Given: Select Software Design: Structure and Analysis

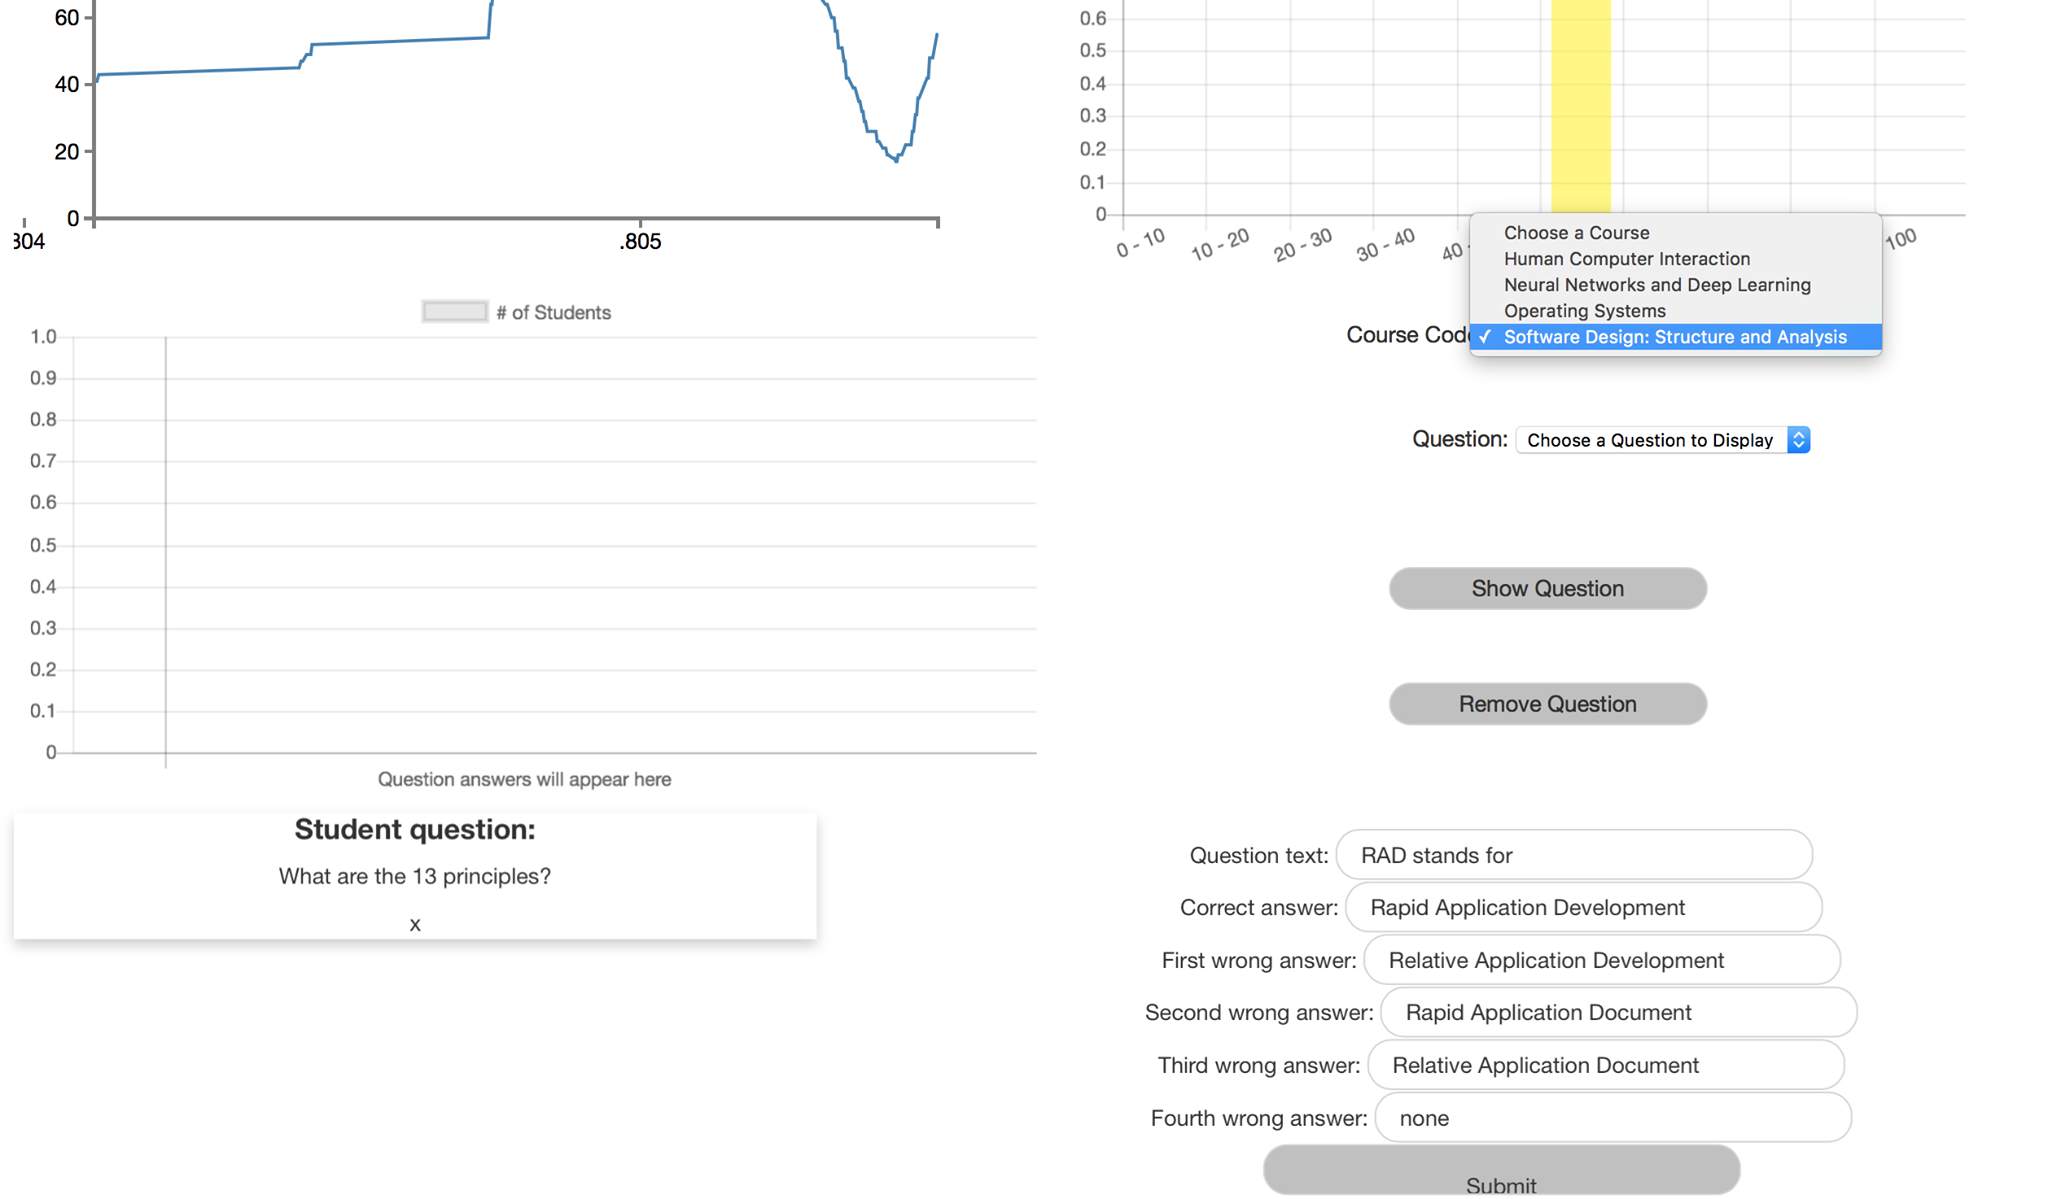Looking at the screenshot, I should (x=1674, y=337).
